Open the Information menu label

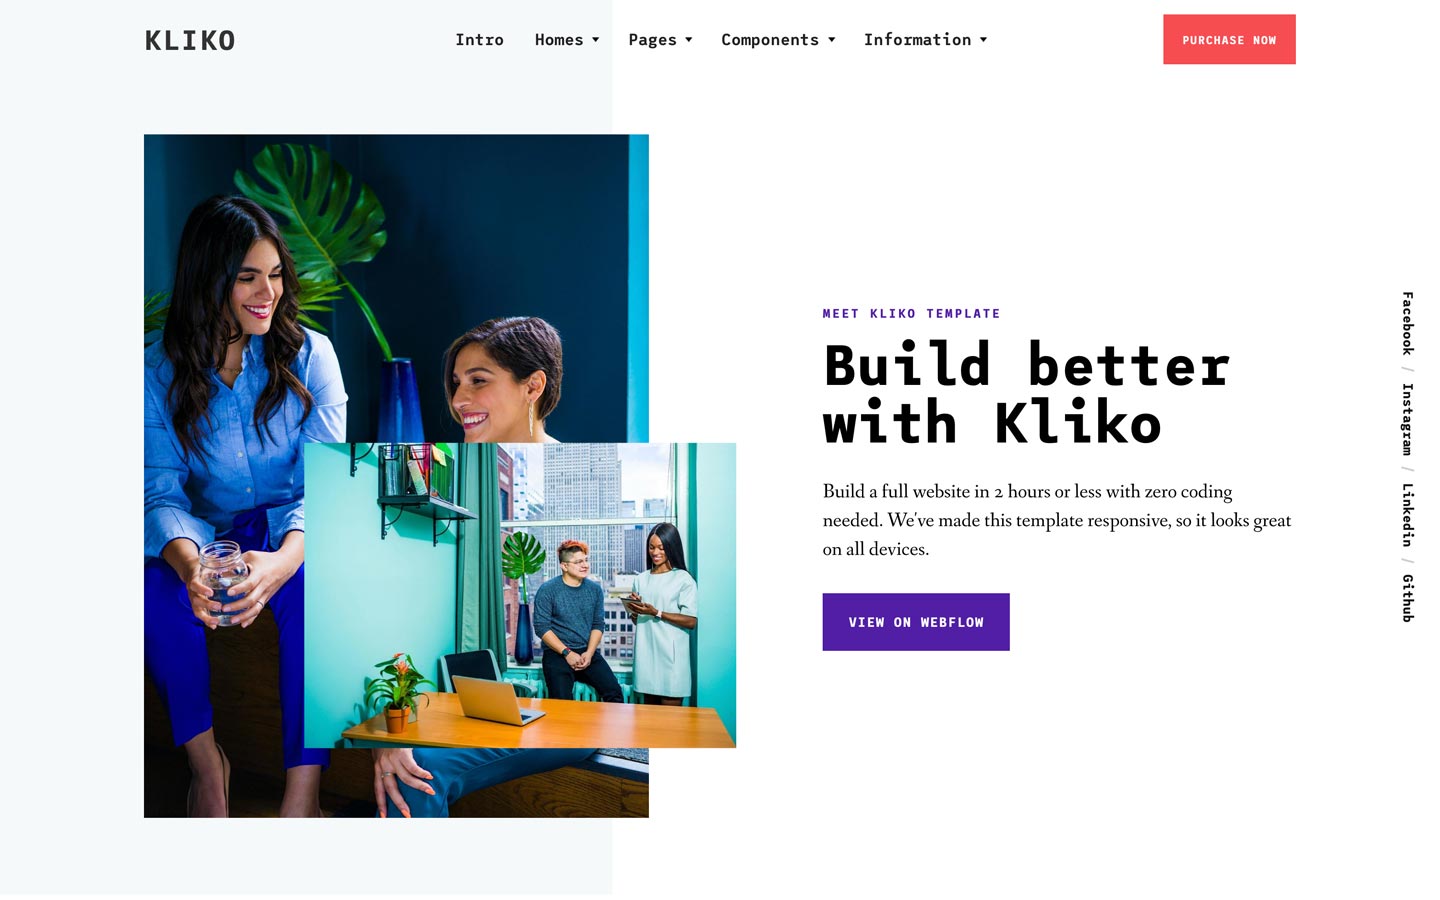[917, 40]
